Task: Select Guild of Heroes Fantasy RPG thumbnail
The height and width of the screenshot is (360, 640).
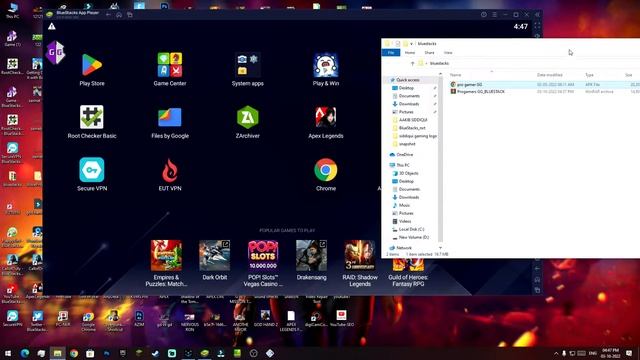Action: click(408, 265)
